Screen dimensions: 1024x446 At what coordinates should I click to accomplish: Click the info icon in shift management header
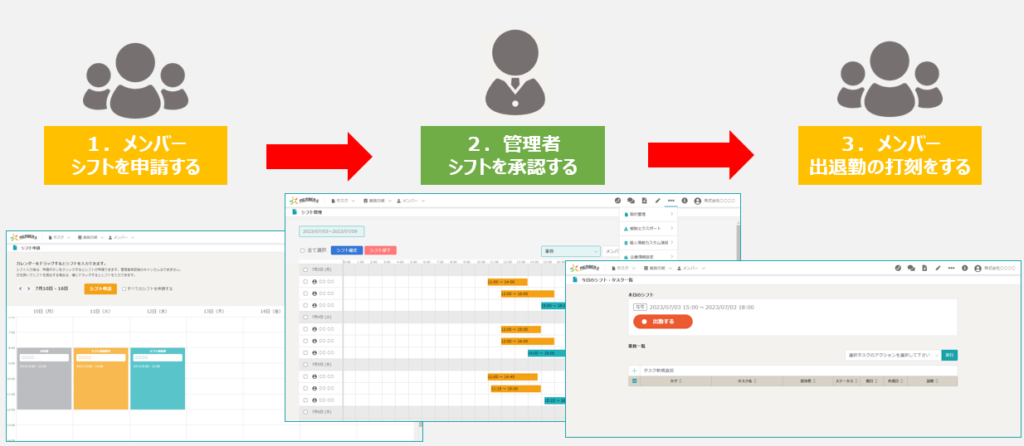pyautogui.click(x=684, y=200)
